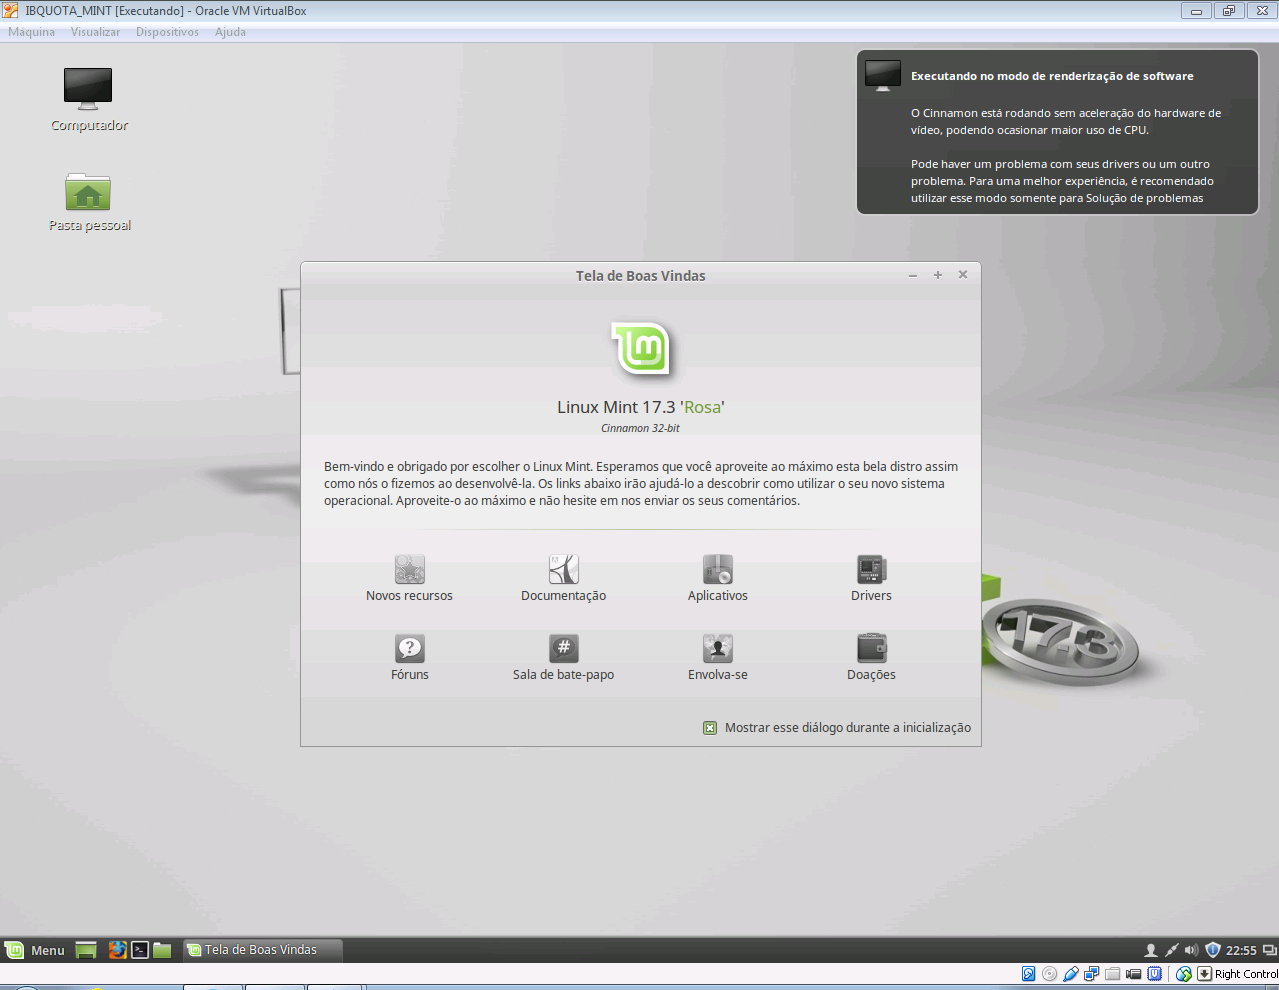
Task: Open the Visualizar menu
Action: click(x=95, y=32)
